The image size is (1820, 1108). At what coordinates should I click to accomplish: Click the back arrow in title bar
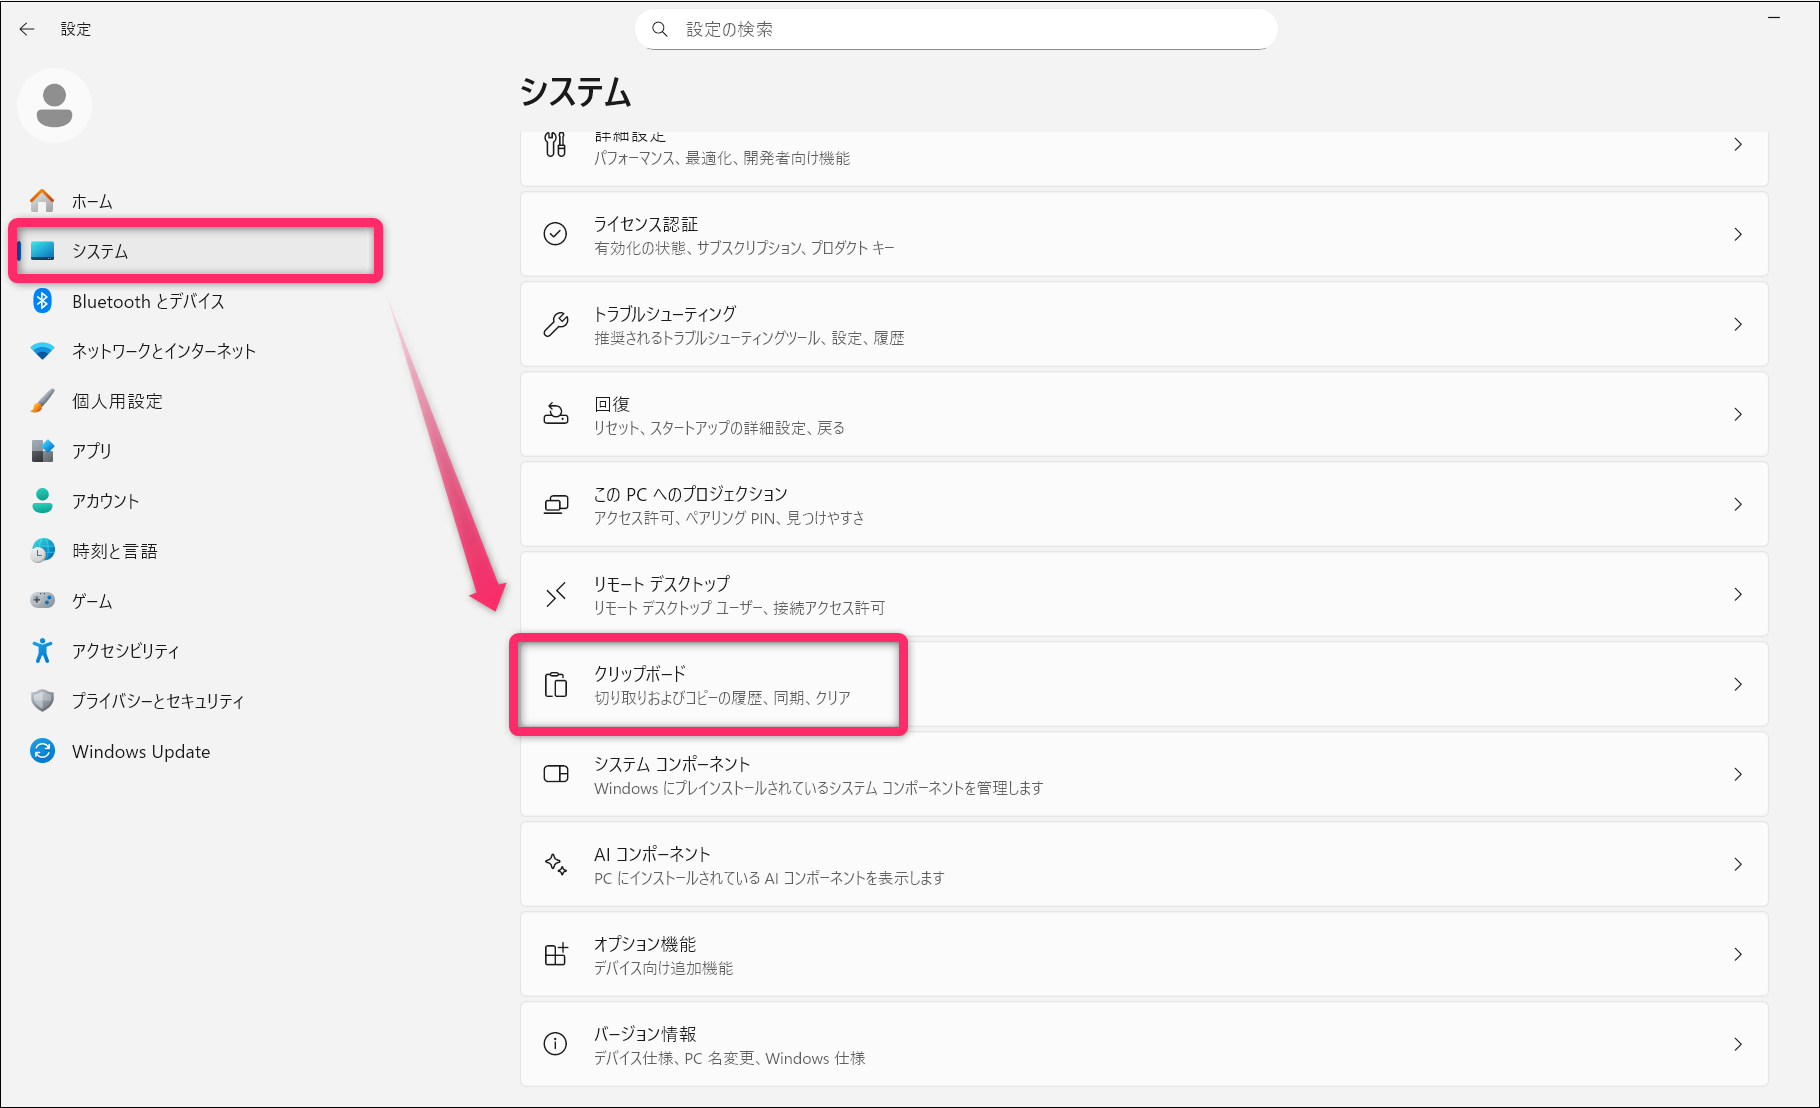27,29
